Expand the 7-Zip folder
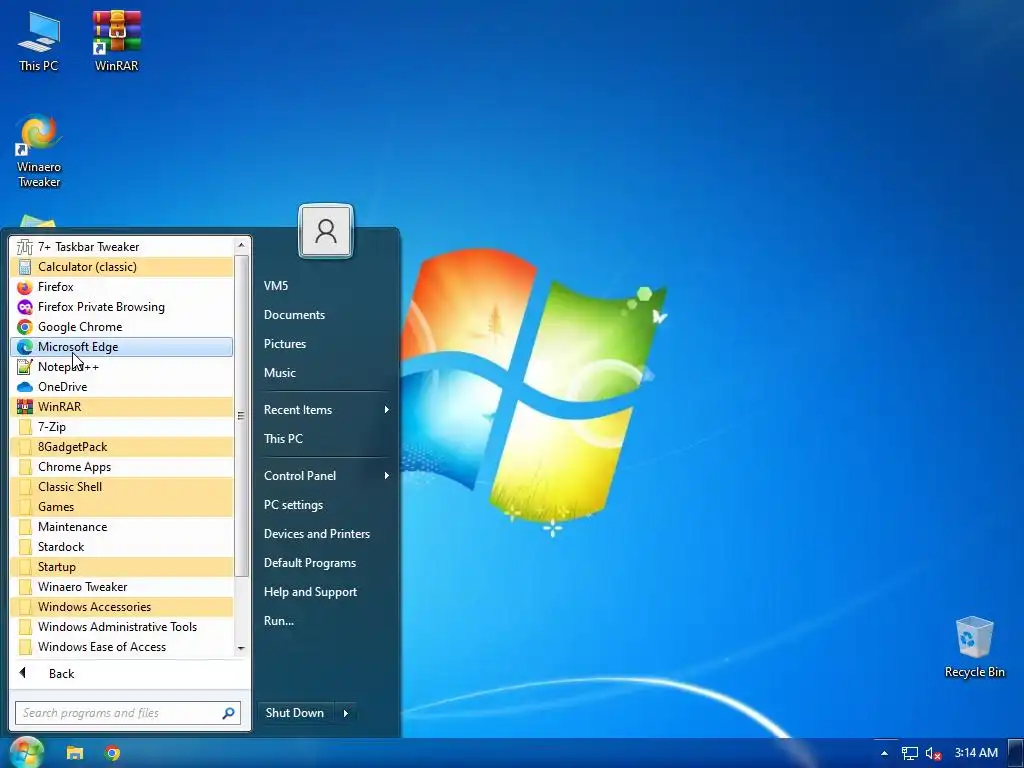Viewport: 1024px width, 768px height. [122, 427]
